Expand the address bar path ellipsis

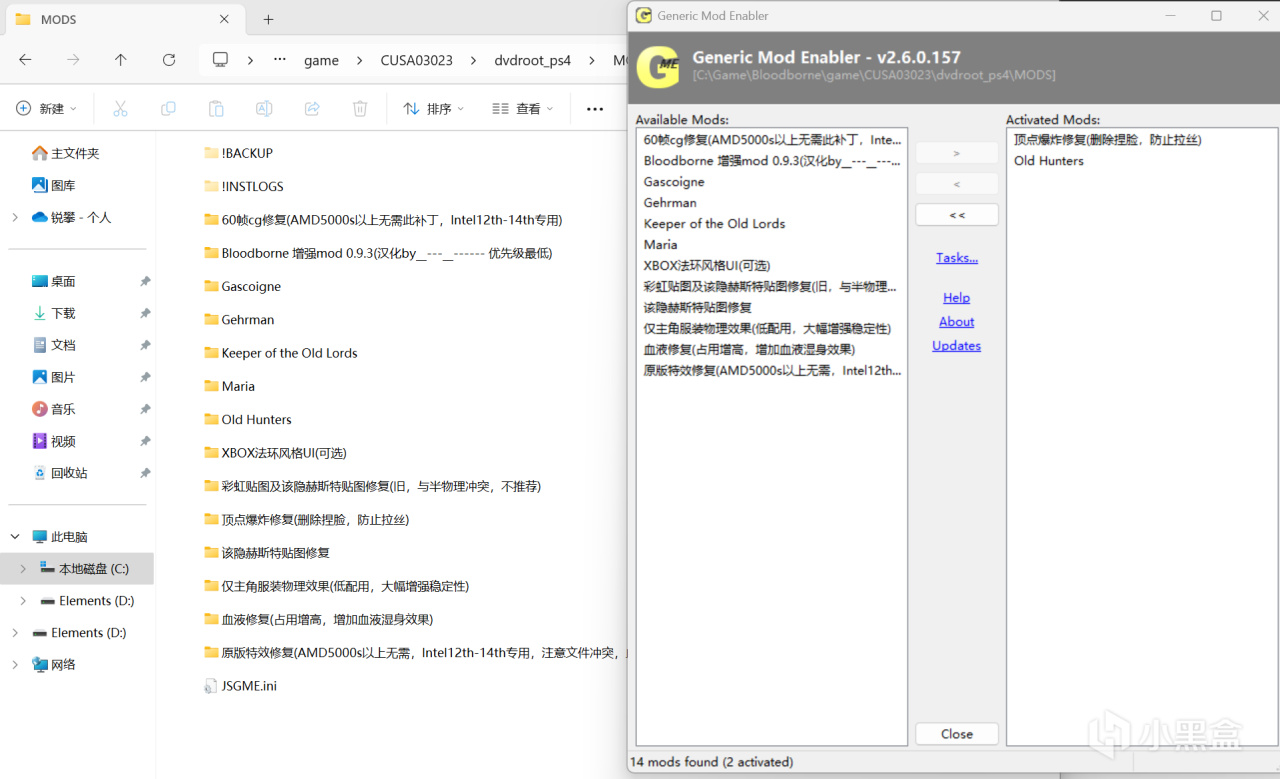click(280, 60)
